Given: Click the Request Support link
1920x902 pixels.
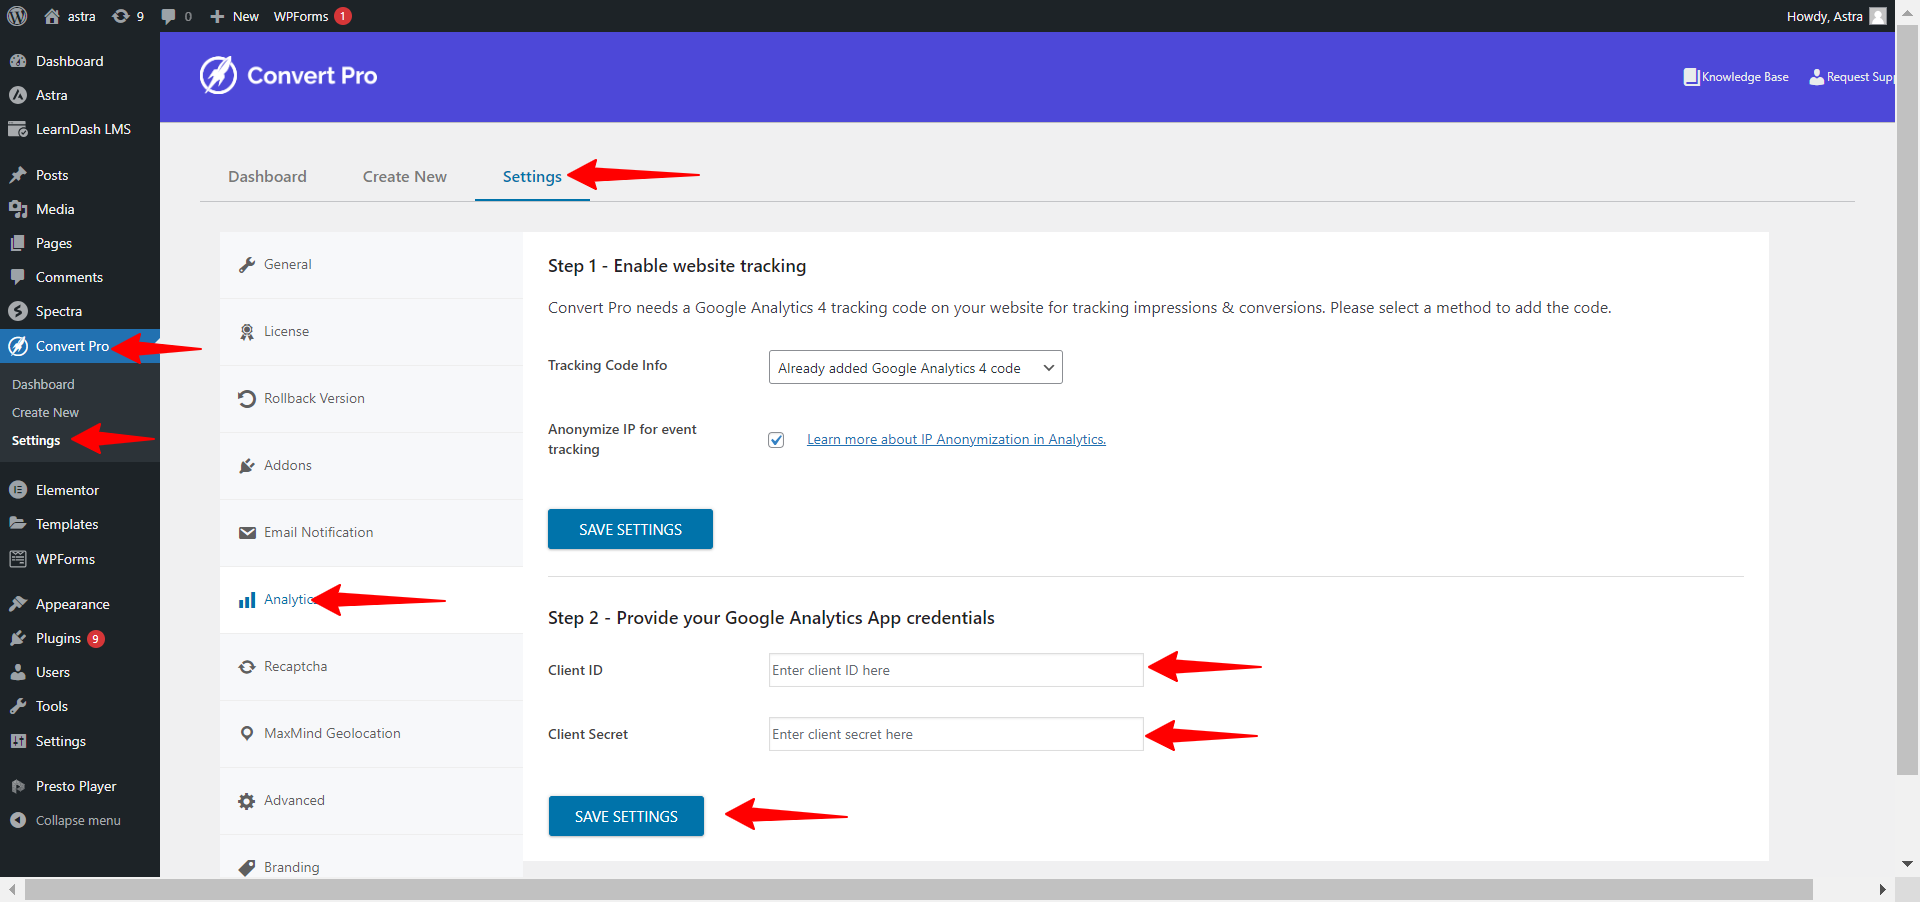Looking at the screenshot, I should 1852,77.
